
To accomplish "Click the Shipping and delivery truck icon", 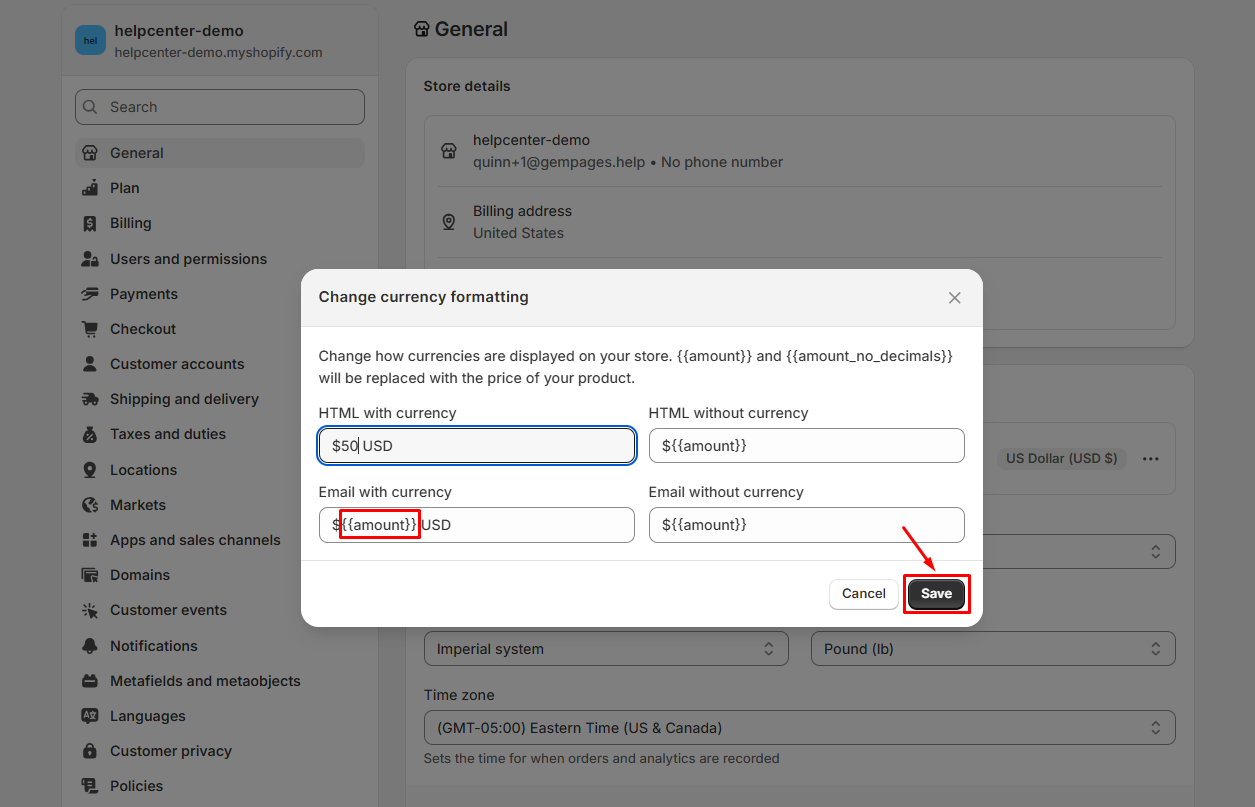I will 90,399.
